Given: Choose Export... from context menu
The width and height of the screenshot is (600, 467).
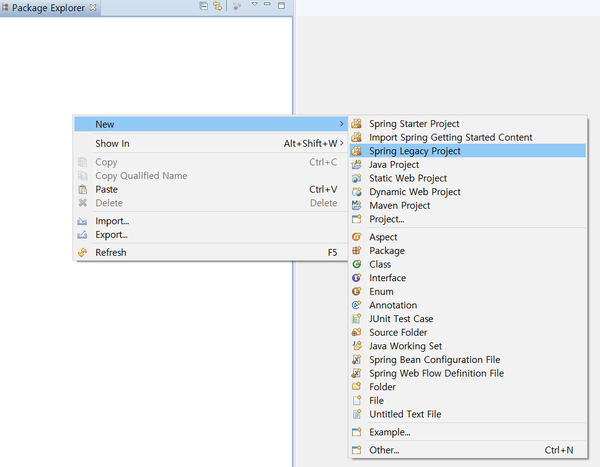Looking at the screenshot, I should point(210,235).
